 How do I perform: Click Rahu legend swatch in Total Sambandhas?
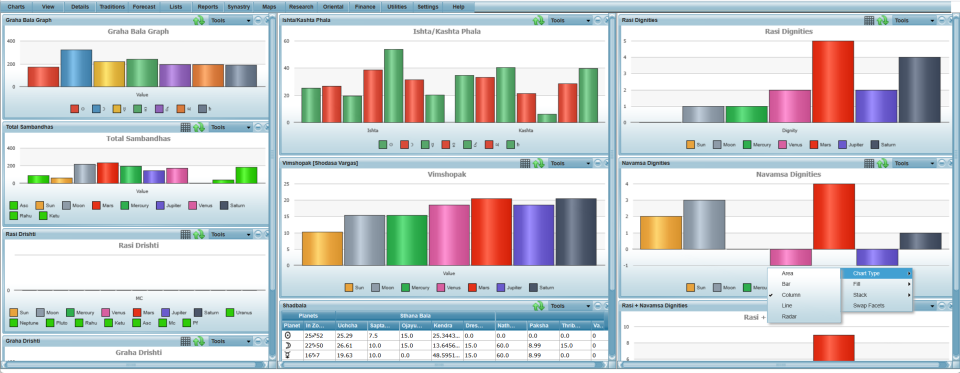(14, 216)
